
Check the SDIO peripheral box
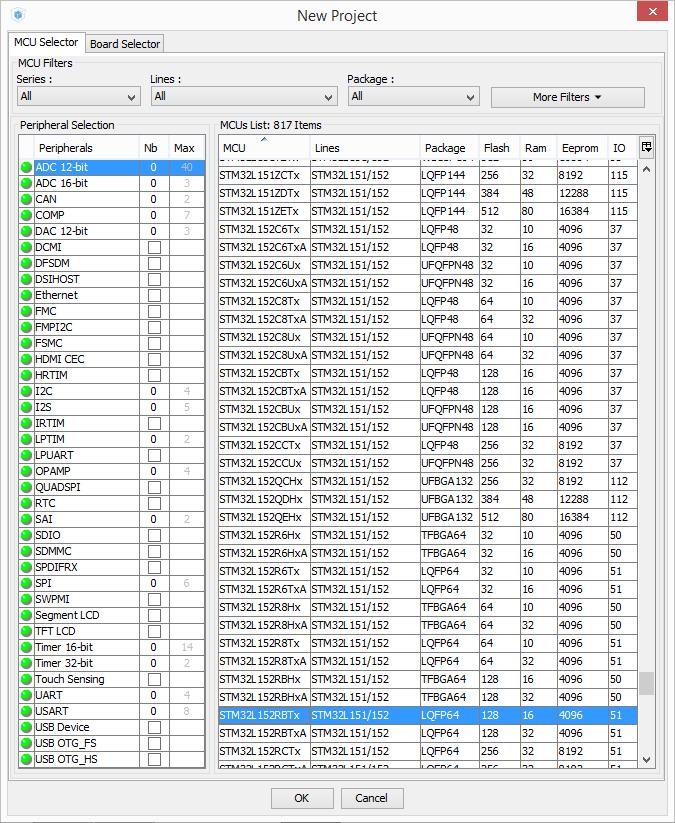point(154,536)
